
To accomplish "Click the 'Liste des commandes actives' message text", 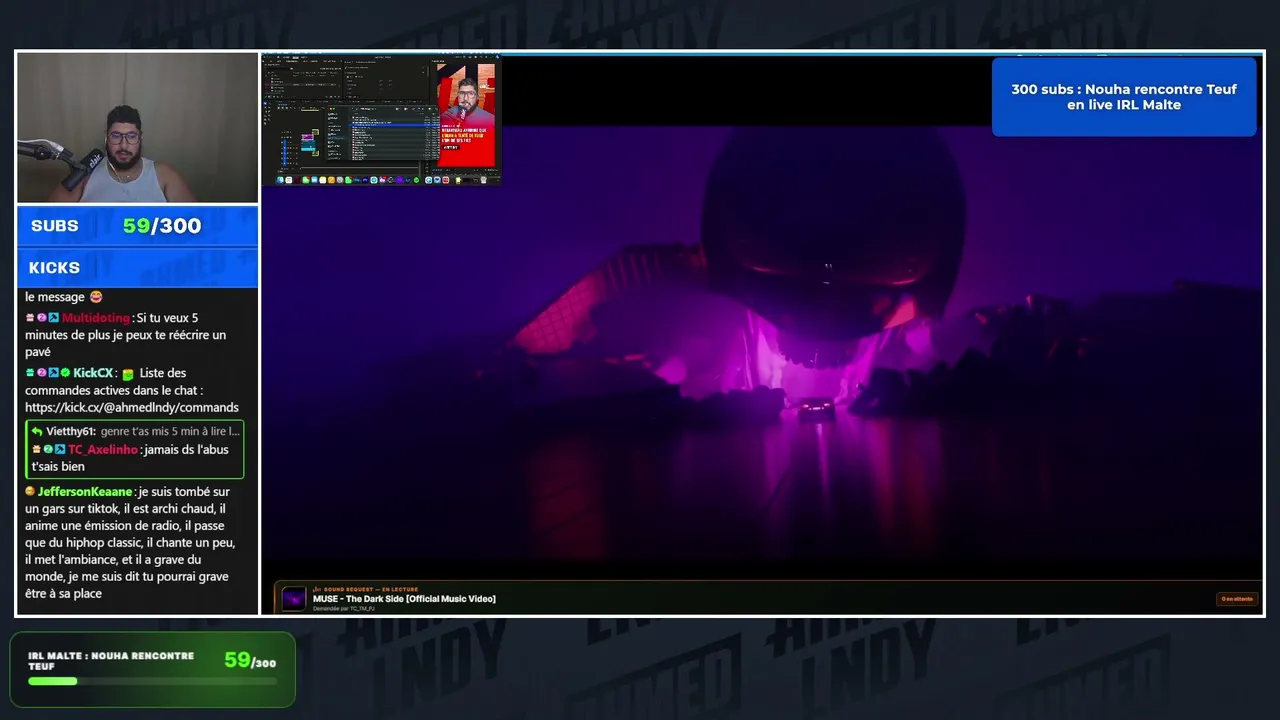I will coord(114,382).
